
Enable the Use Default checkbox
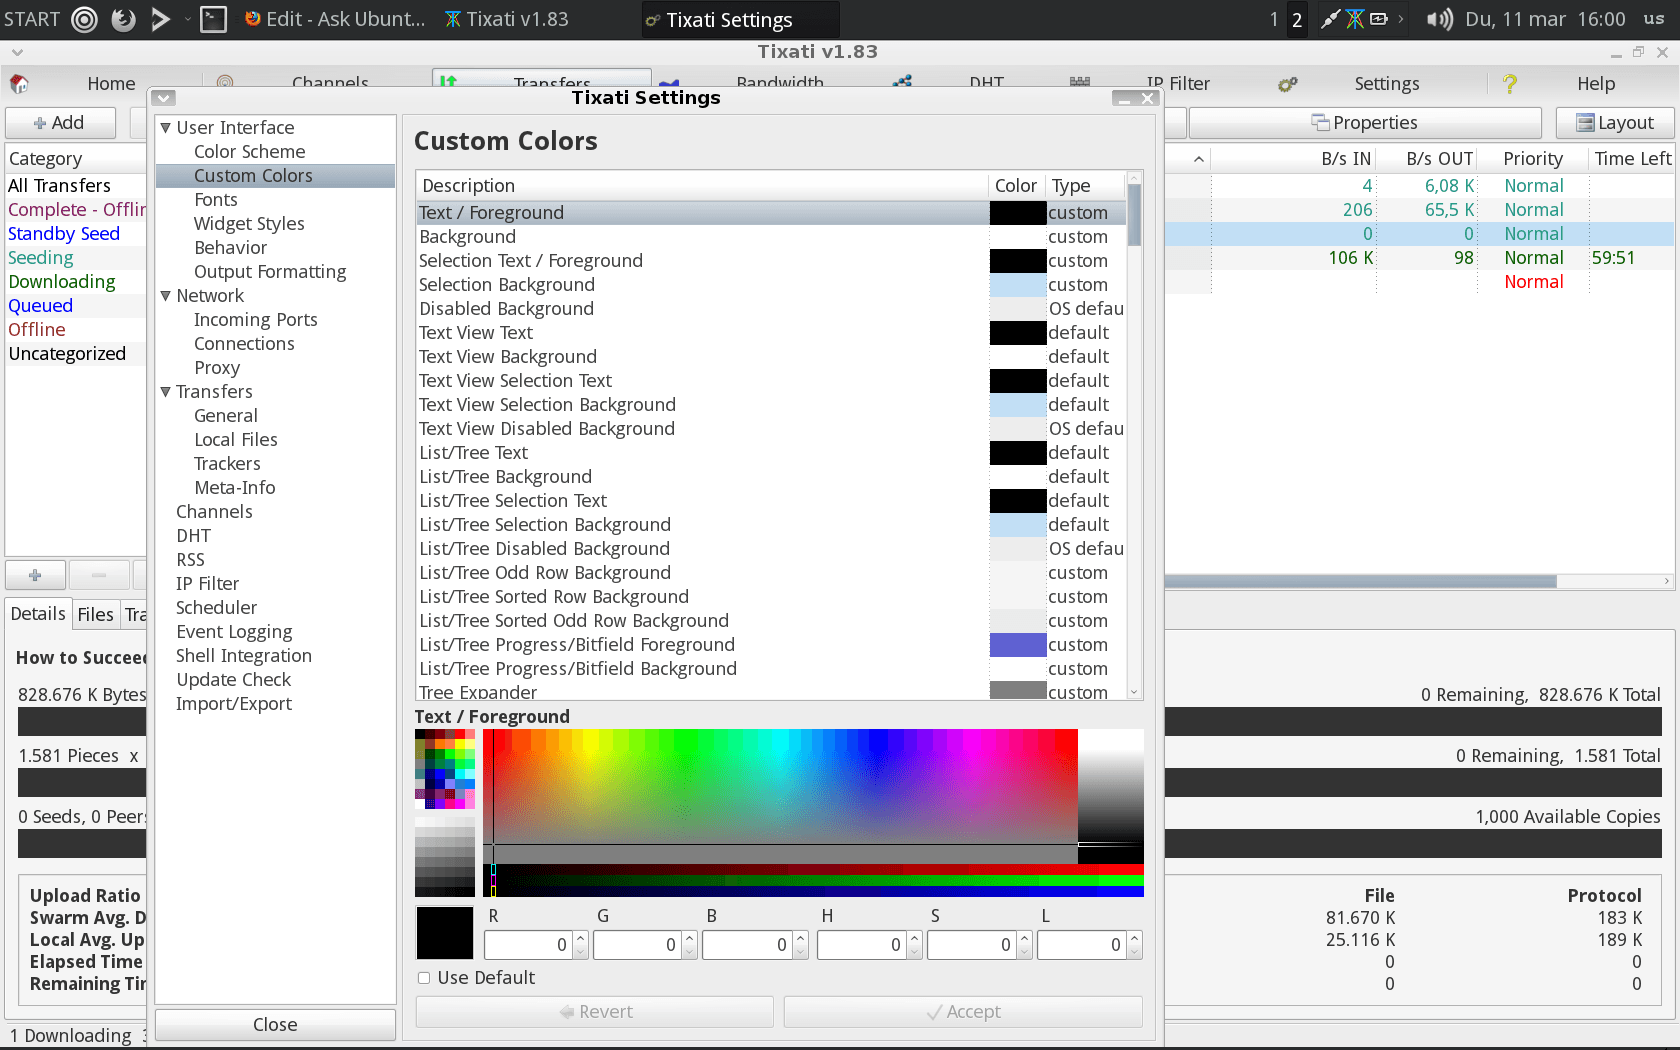[x=424, y=978]
